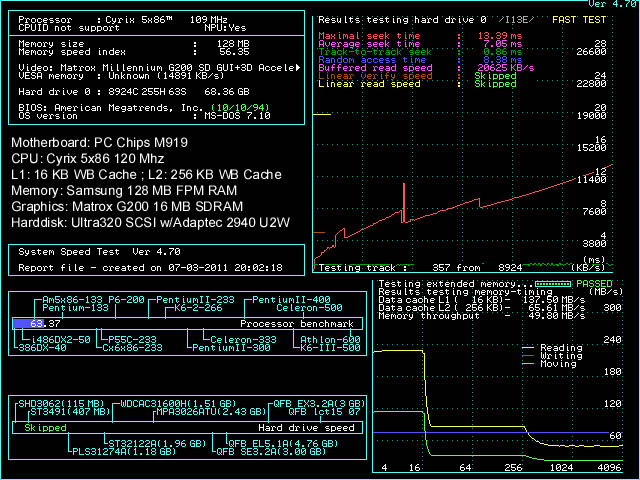Screen dimensions: 640x480
Task: Click the Celeron-500 benchmark reference
Action: [x=309, y=308]
